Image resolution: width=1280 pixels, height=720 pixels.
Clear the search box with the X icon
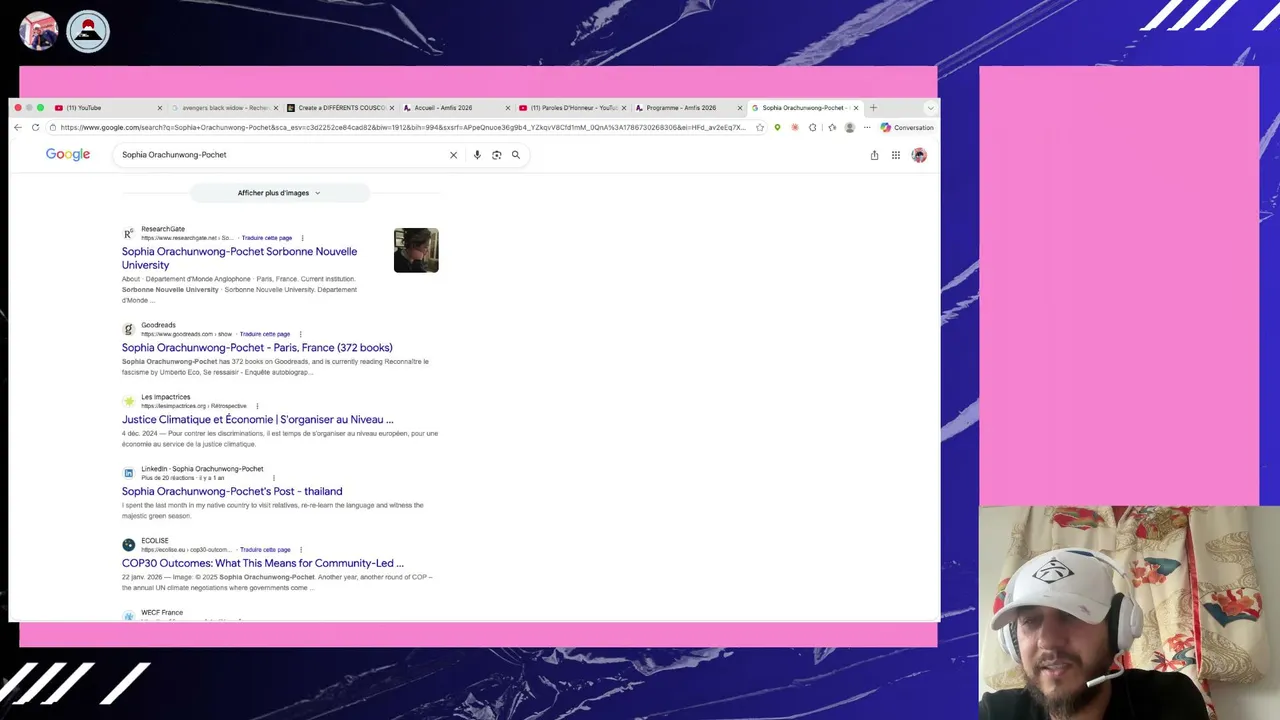click(x=453, y=155)
